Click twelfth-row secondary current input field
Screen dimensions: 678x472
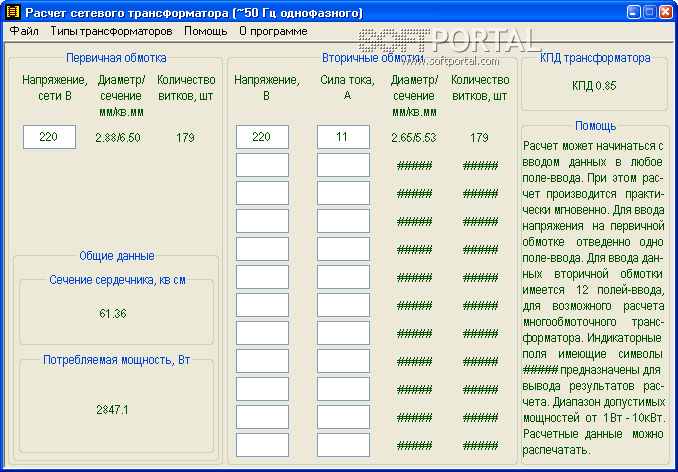pyautogui.click(x=343, y=445)
